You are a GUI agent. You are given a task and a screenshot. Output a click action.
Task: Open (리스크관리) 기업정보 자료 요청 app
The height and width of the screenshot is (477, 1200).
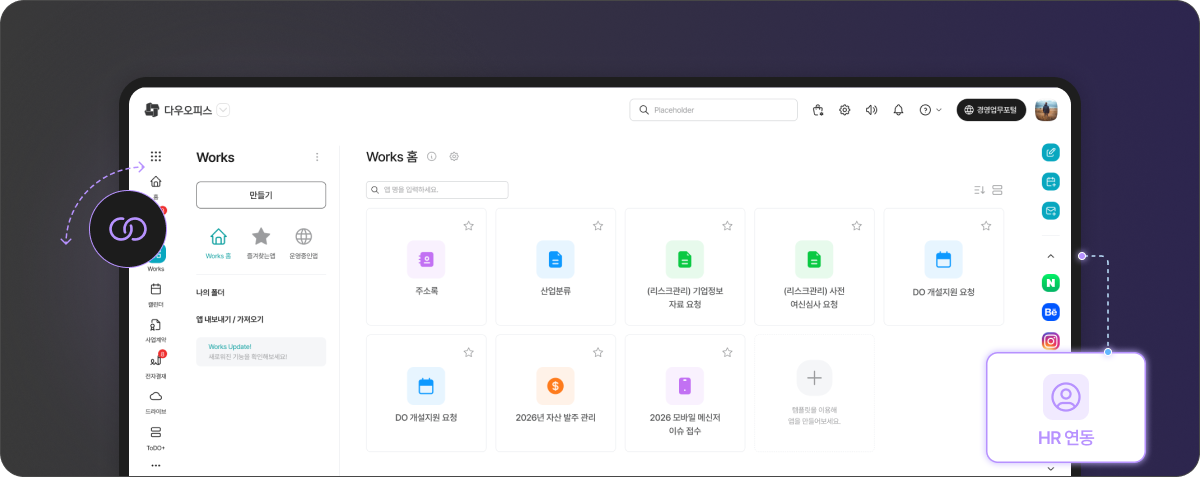[x=685, y=267]
